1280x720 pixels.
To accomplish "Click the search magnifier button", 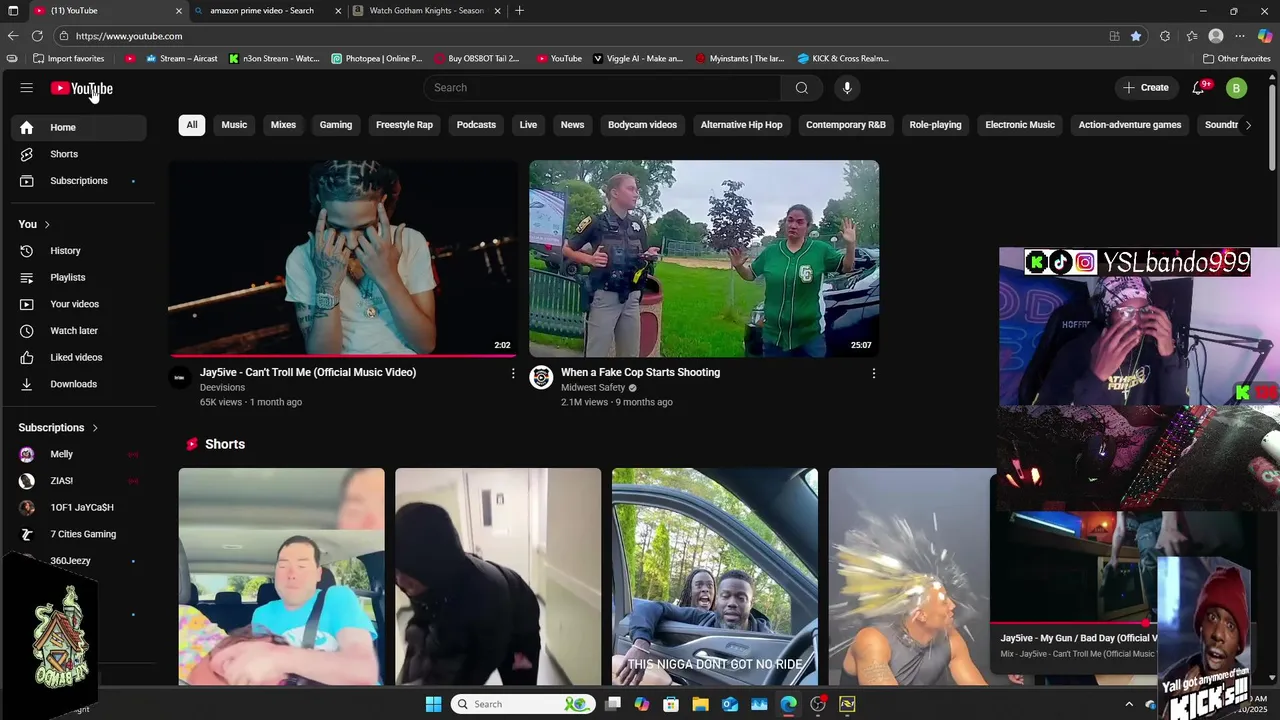I will [x=801, y=88].
